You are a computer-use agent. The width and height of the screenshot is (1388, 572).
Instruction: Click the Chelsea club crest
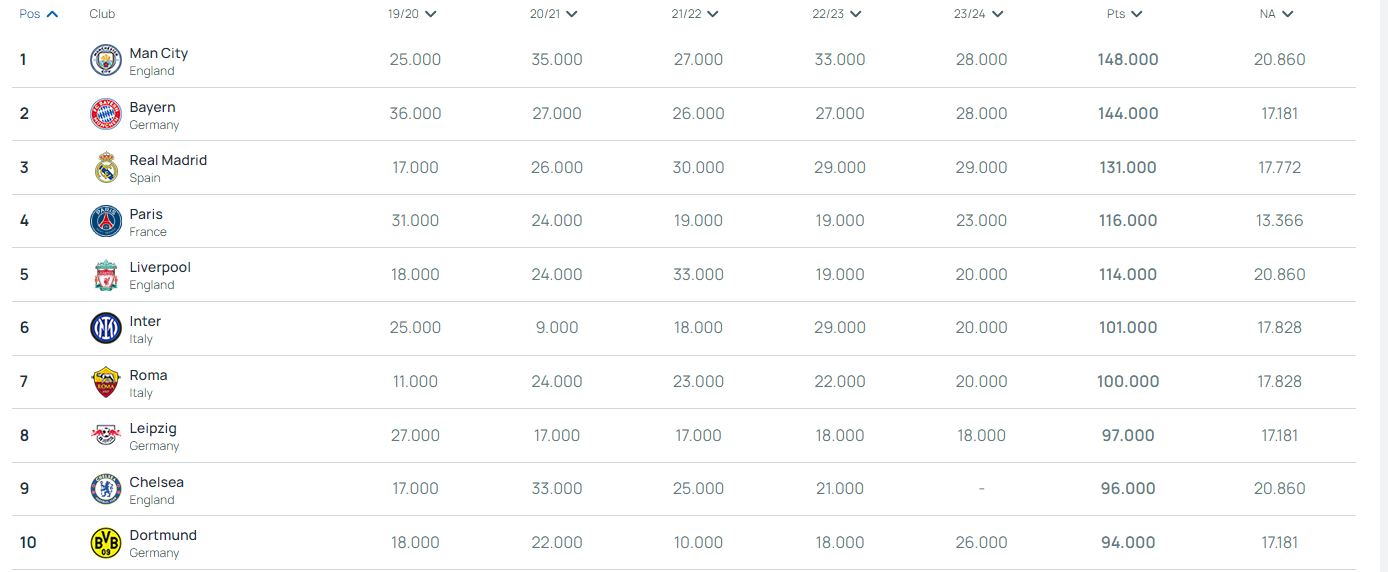(105, 489)
